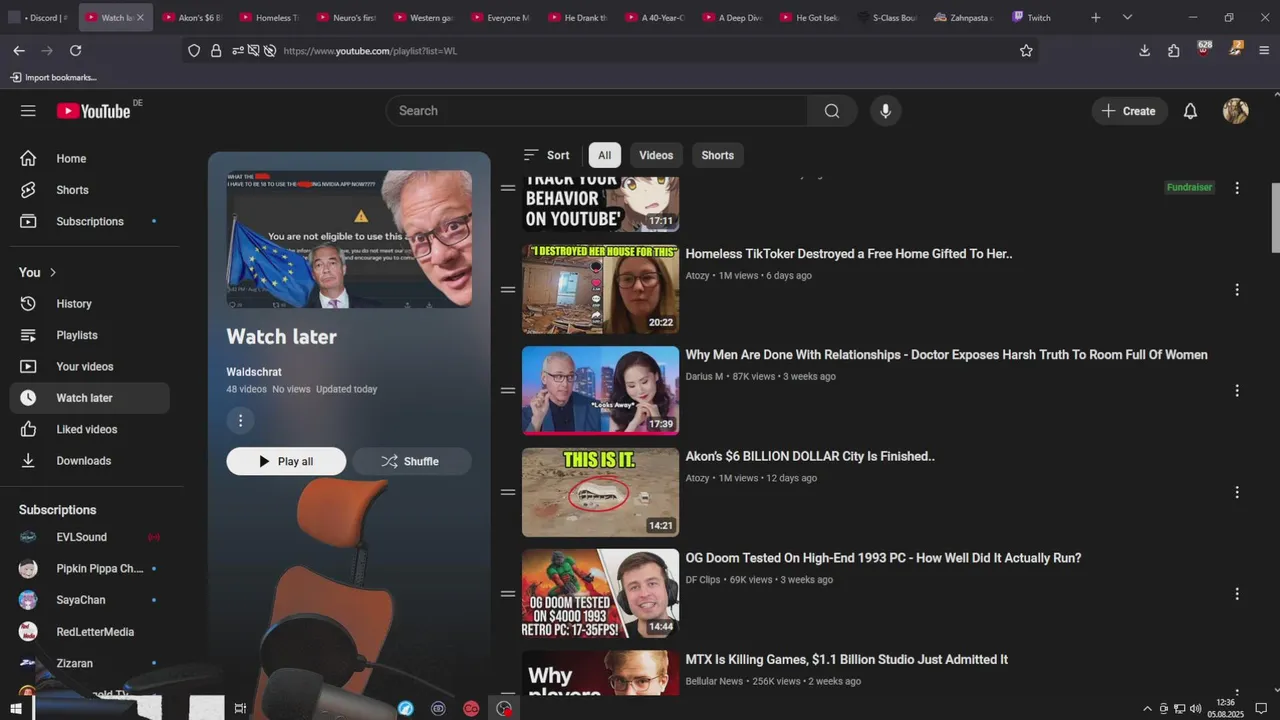Screen dimensions: 1280x720
Task: Open the Homeless TikToker video thumbnail
Action: (600, 289)
